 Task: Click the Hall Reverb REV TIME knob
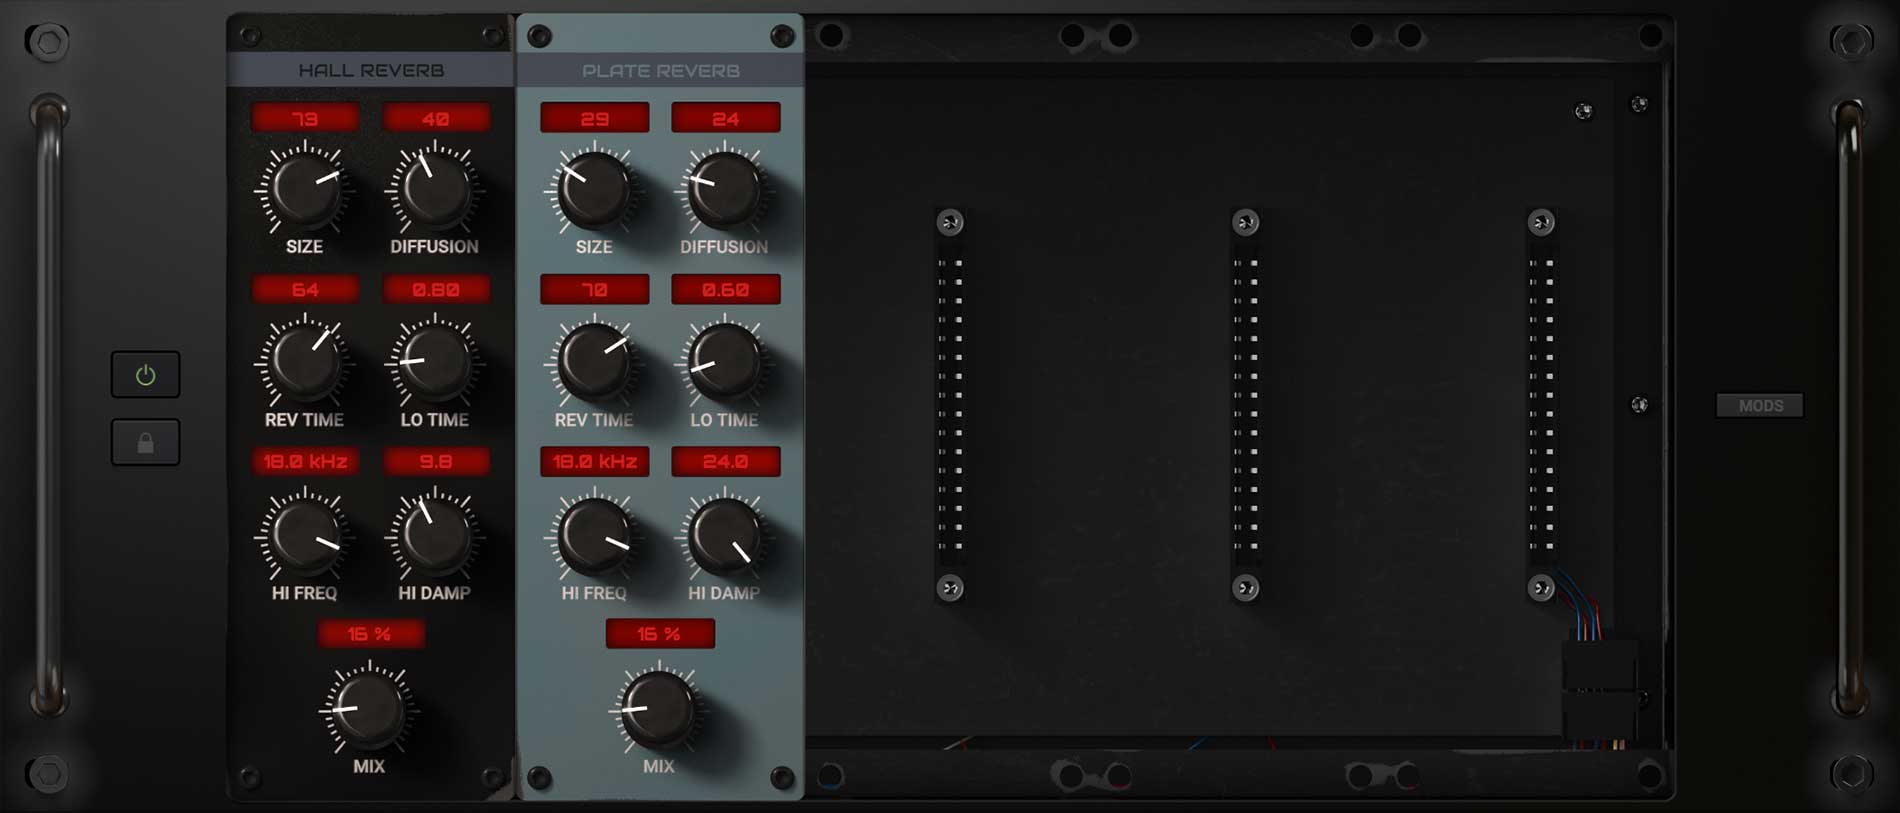click(x=304, y=362)
